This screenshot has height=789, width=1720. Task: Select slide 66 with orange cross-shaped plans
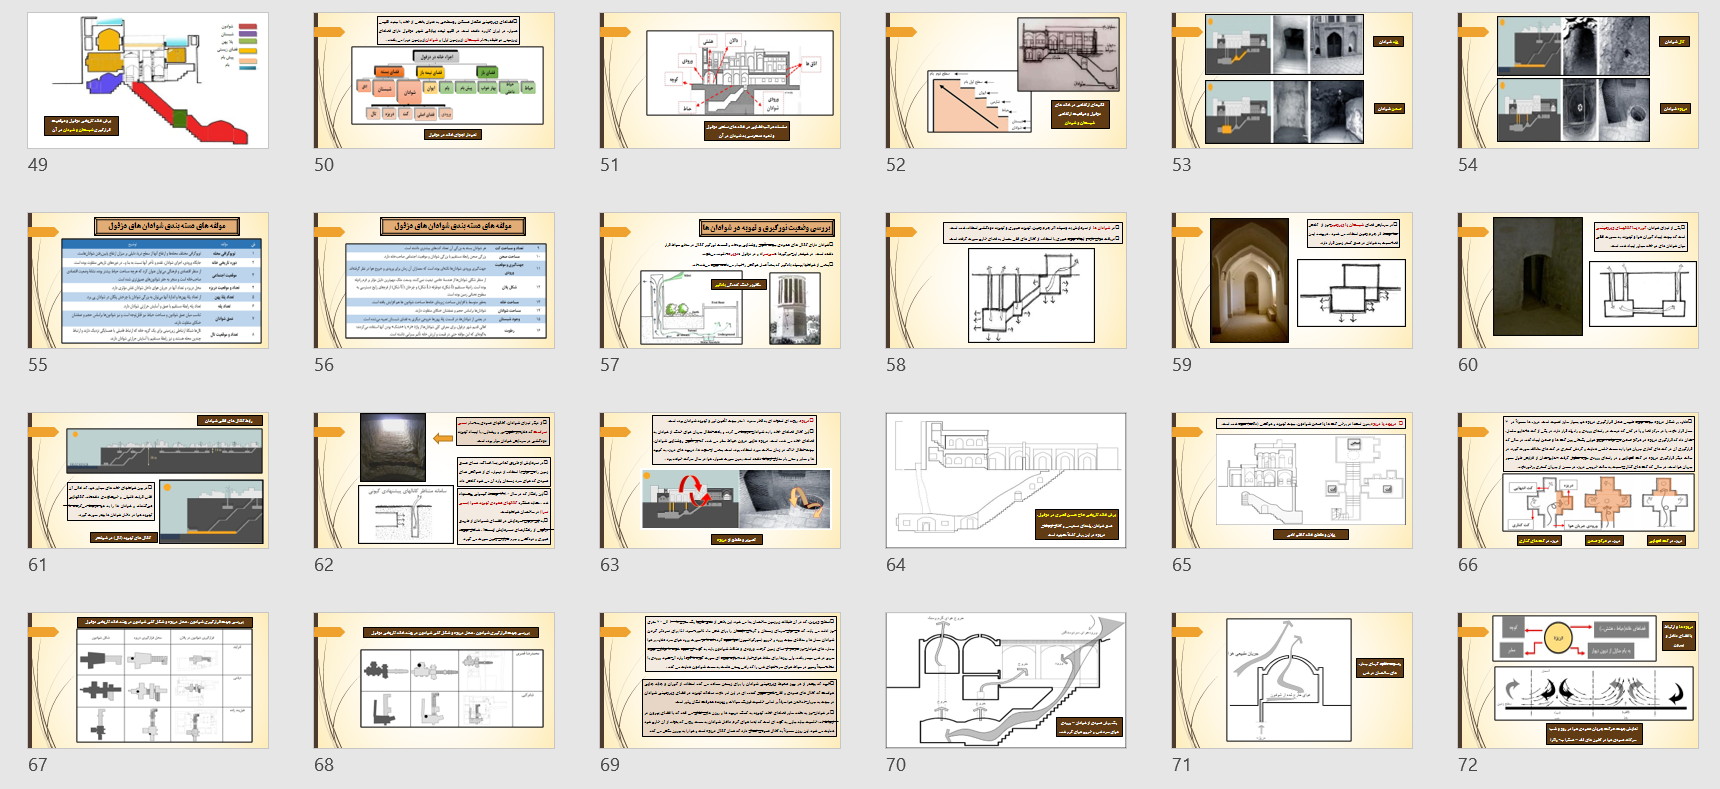tap(1578, 481)
